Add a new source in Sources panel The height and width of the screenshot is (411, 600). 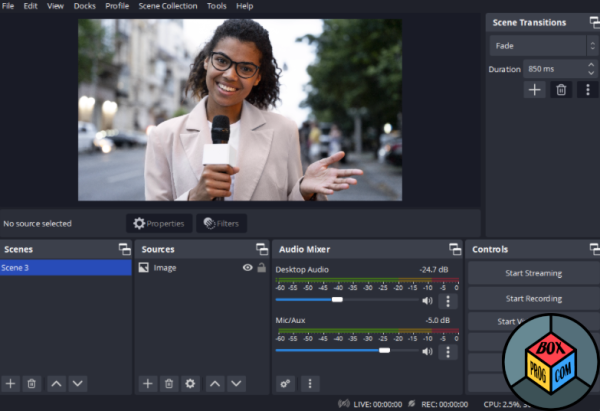[148, 383]
